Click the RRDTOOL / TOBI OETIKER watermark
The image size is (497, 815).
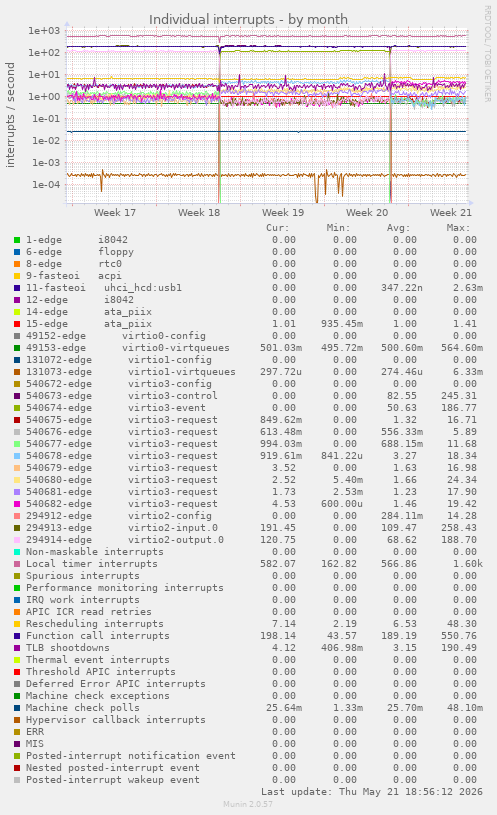click(488, 54)
